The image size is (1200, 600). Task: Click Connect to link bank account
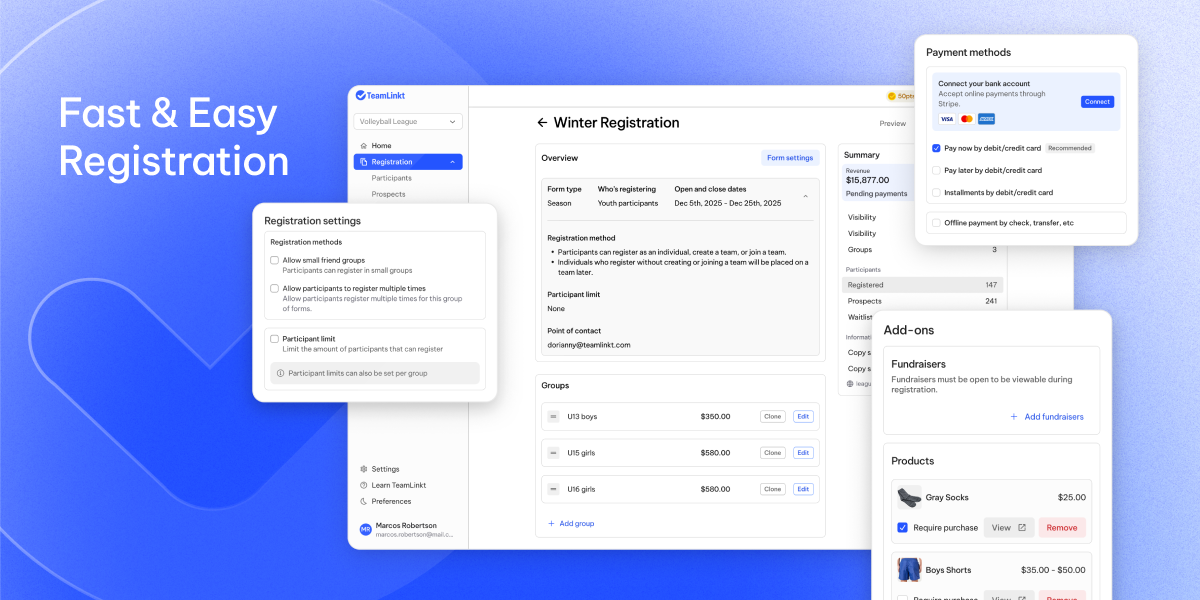1097,102
